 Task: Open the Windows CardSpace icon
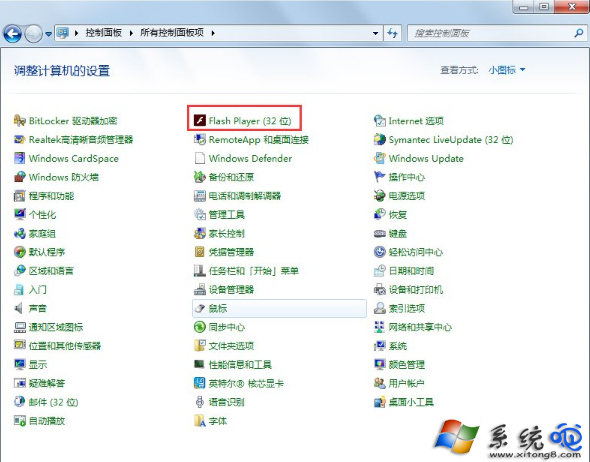(x=20, y=158)
